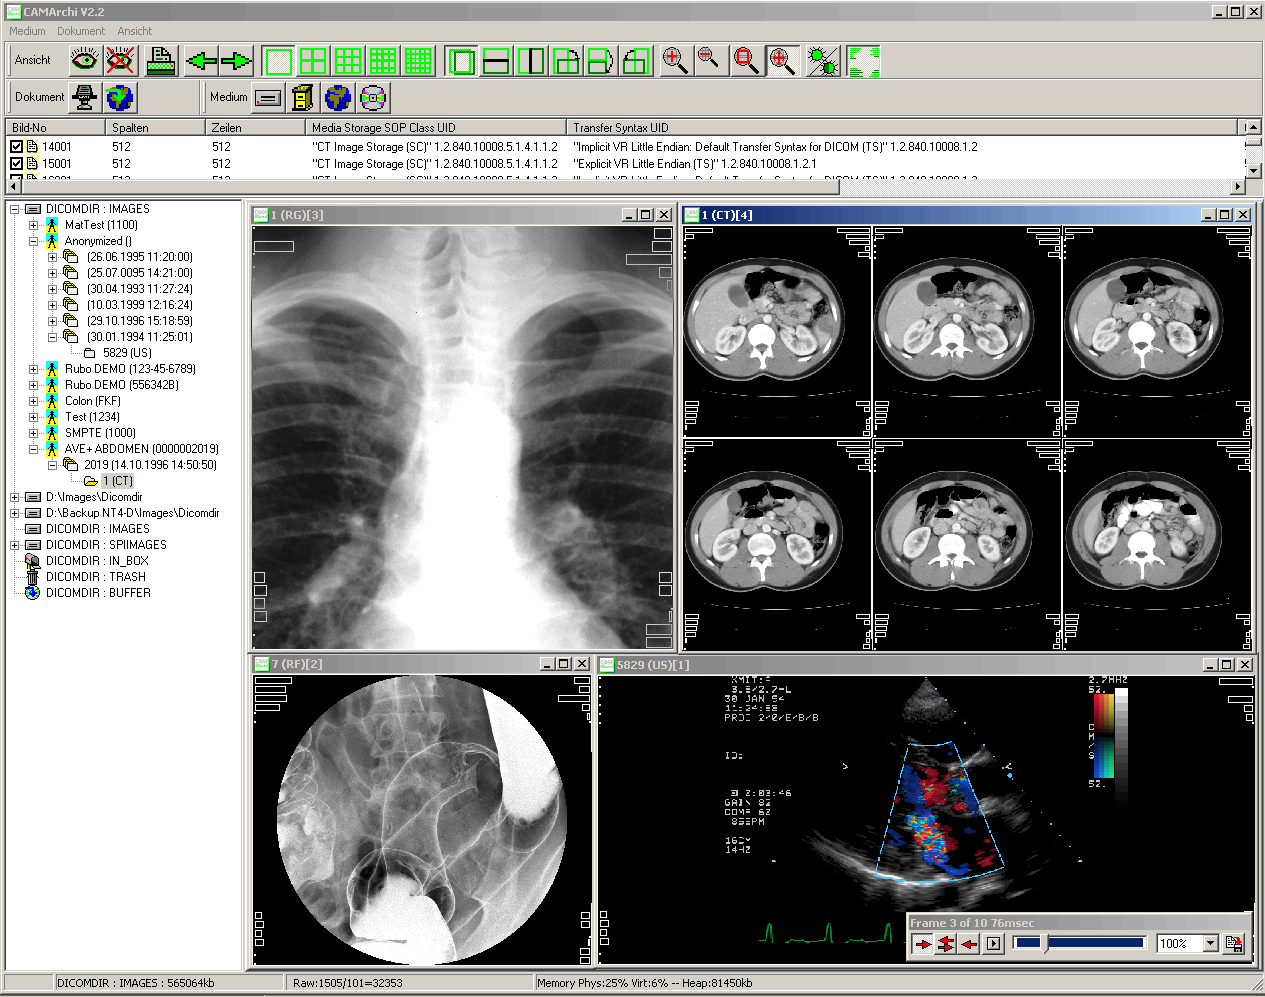Open the Medium menu
The height and width of the screenshot is (997, 1265).
click(27, 31)
